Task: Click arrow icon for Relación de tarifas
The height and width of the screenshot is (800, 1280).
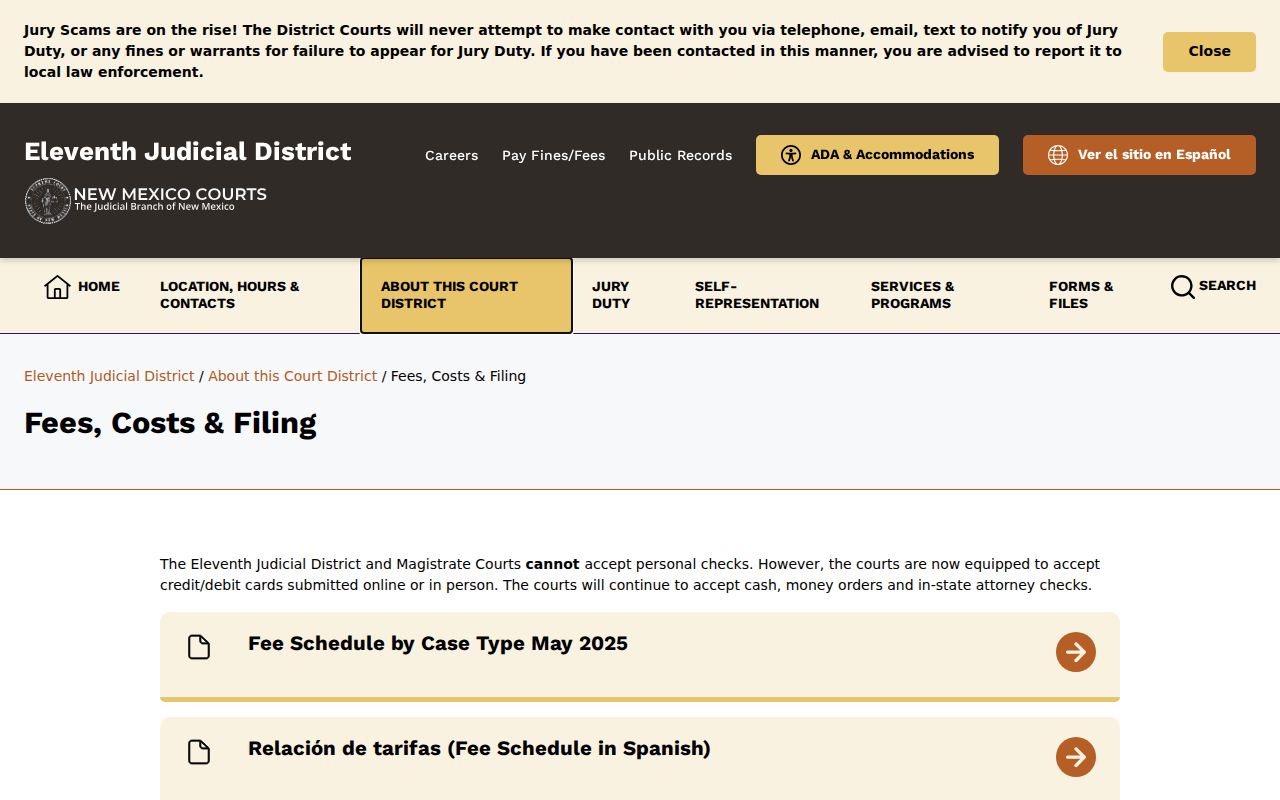Action: [x=1076, y=757]
